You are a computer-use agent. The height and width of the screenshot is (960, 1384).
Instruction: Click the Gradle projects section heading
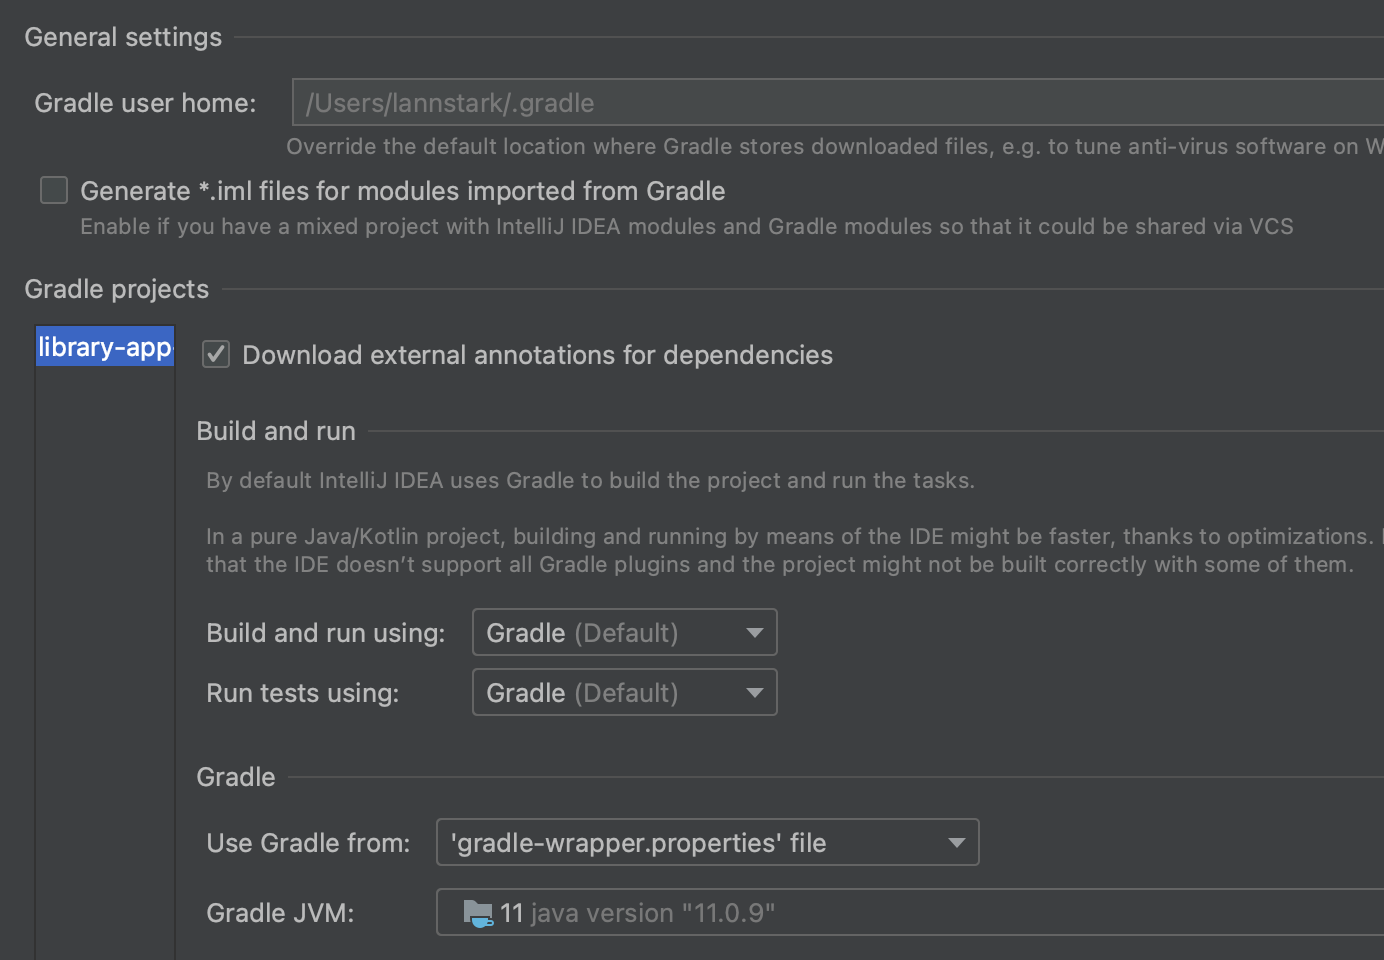click(117, 289)
